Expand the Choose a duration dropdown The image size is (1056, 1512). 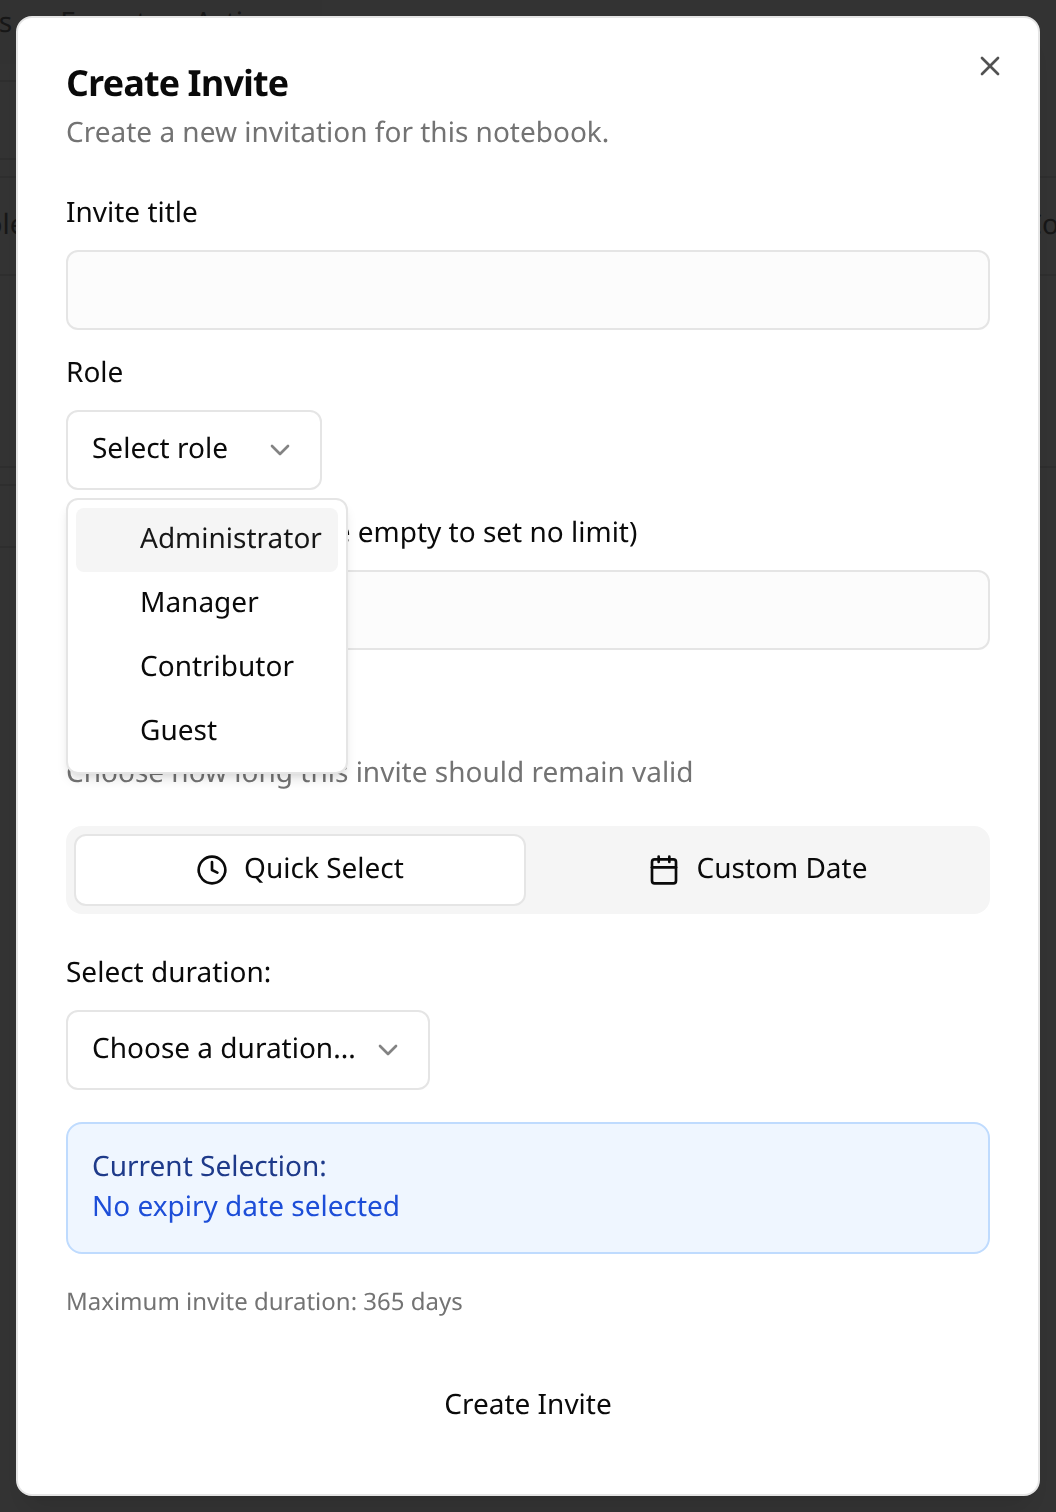click(247, 1049)
